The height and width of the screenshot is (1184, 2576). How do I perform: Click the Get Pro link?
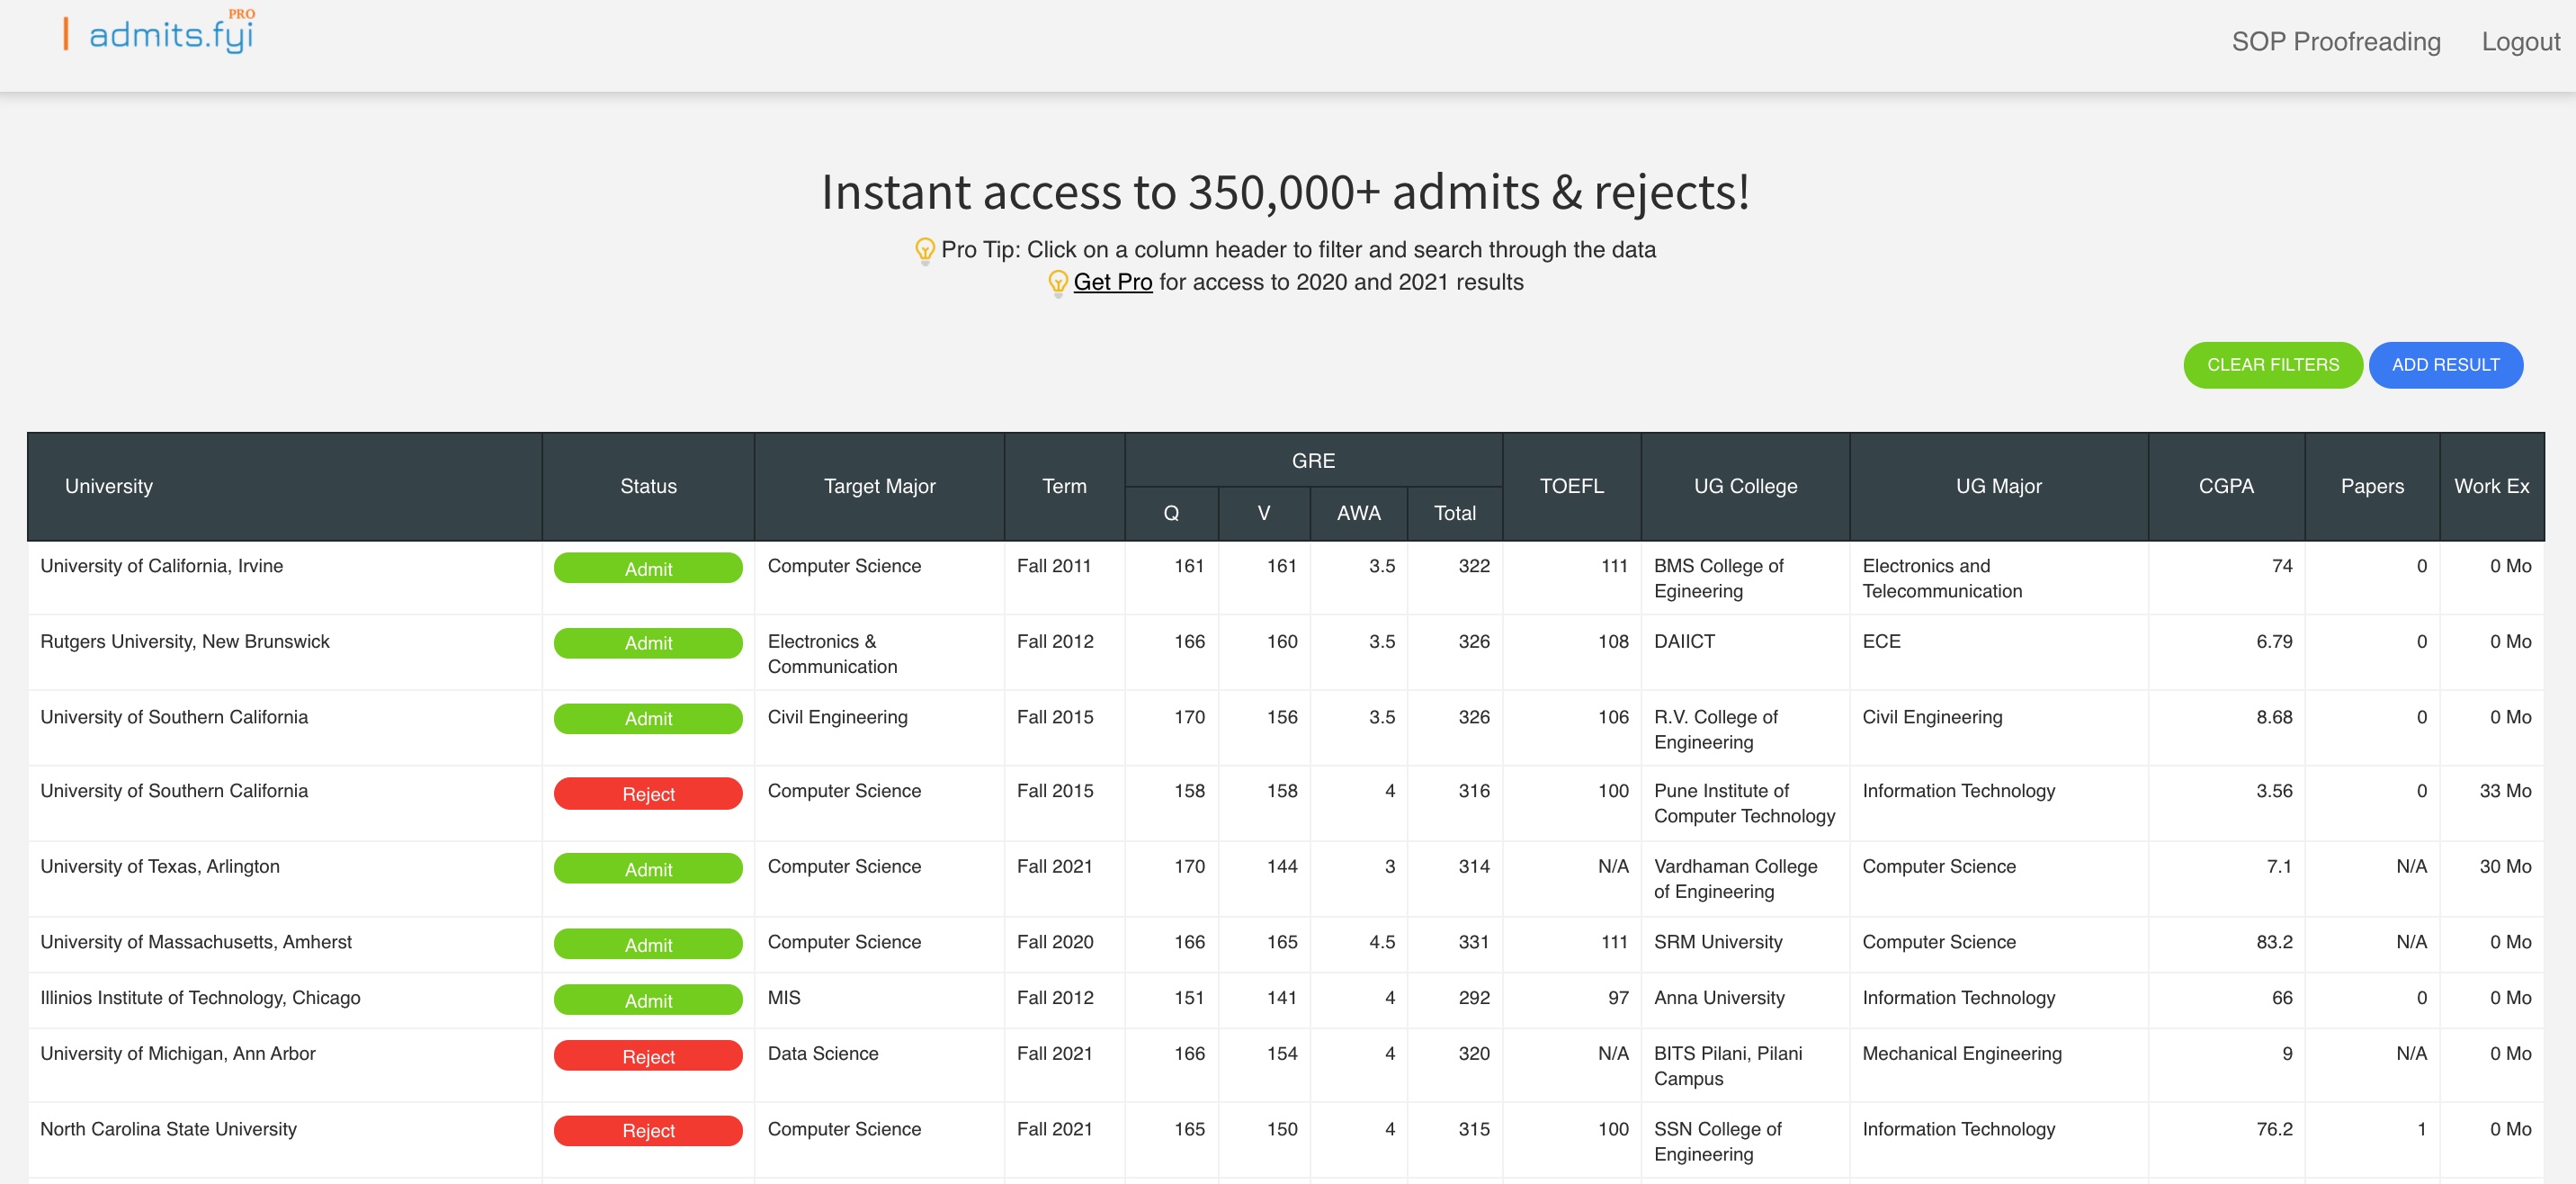[1113, 282]
